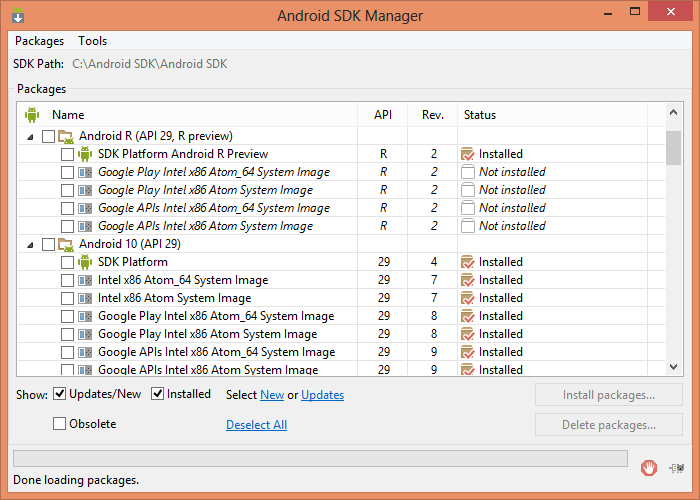Collapse the Android R (API 29, R preview) group
Screen dimensions: 700x500
point(30,137)
